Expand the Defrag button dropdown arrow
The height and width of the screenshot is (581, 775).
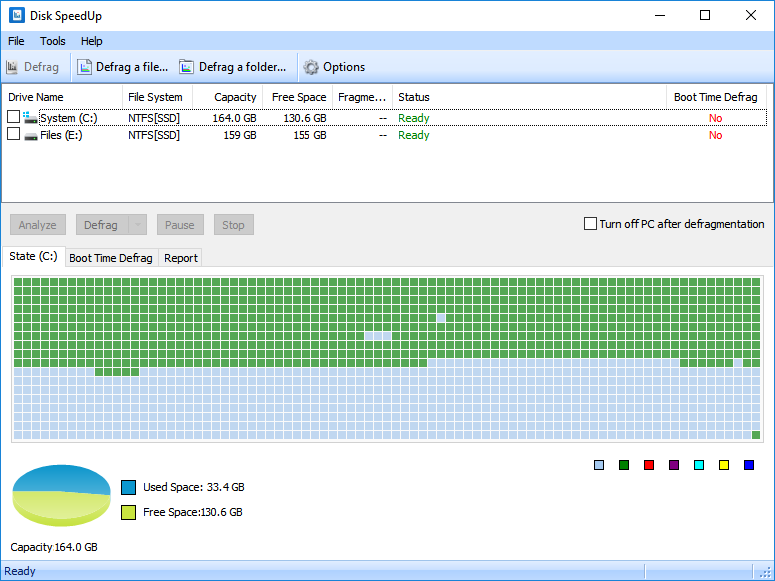[x=138, y=225]
